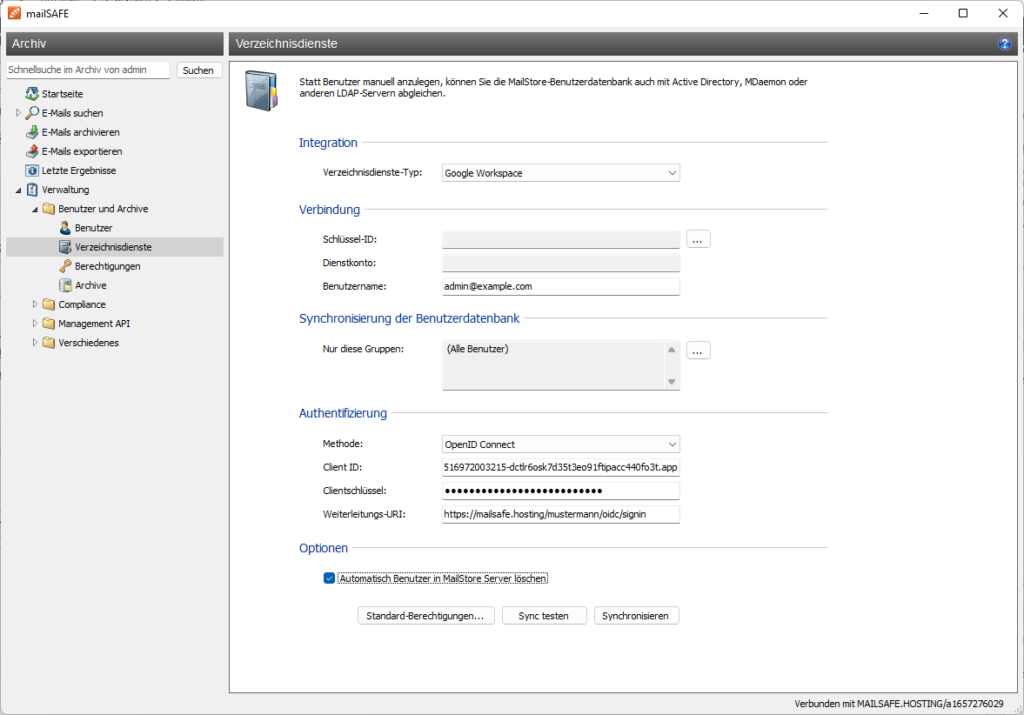The image size is (1024, 715).
Task: Collapse the Verwaltung tree node
Action: [x=18, y=190]
